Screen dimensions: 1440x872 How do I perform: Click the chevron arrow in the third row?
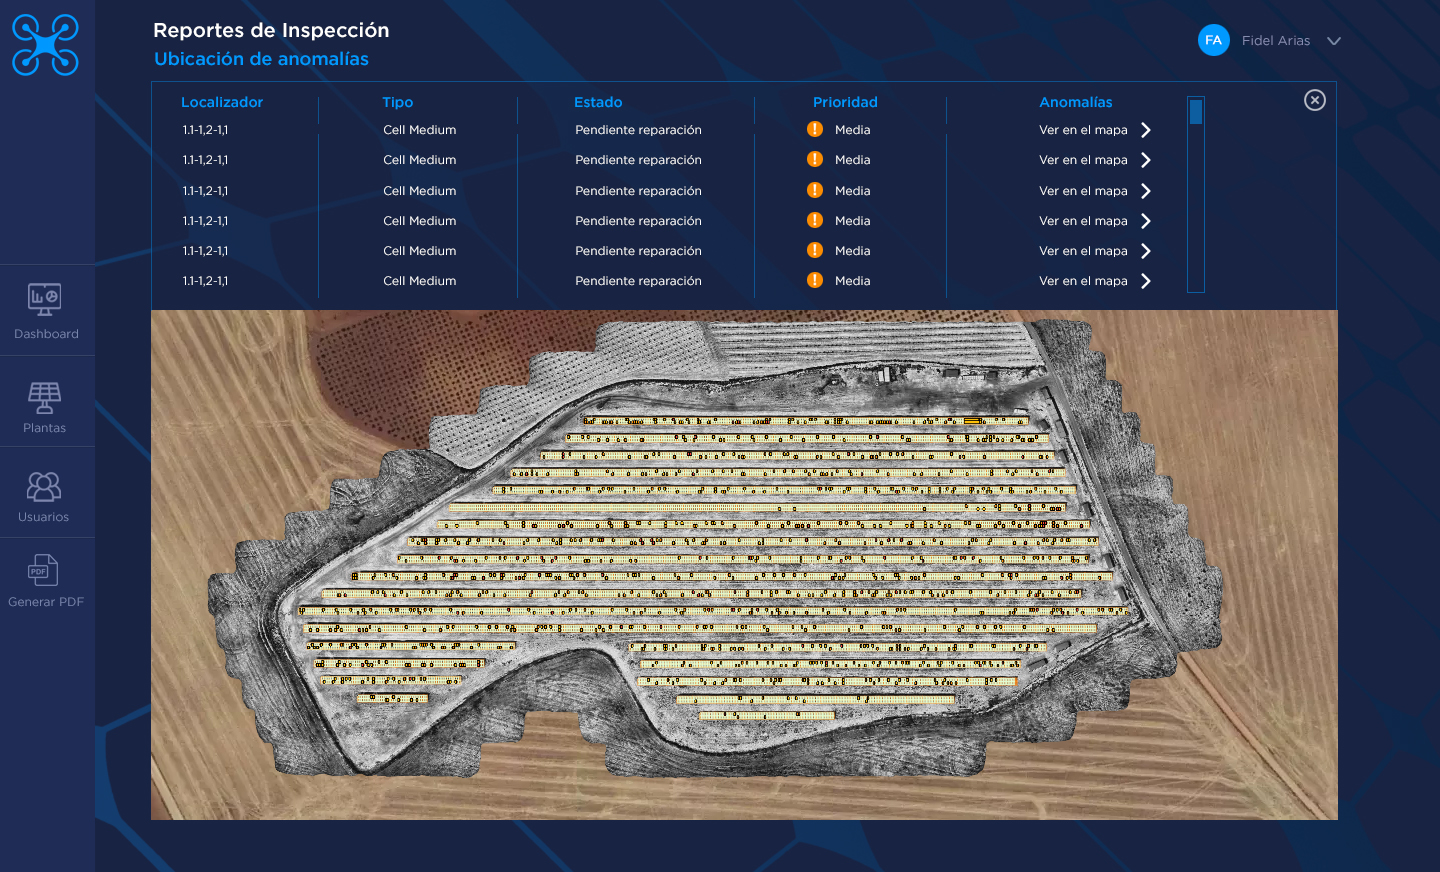[1146, 191]
